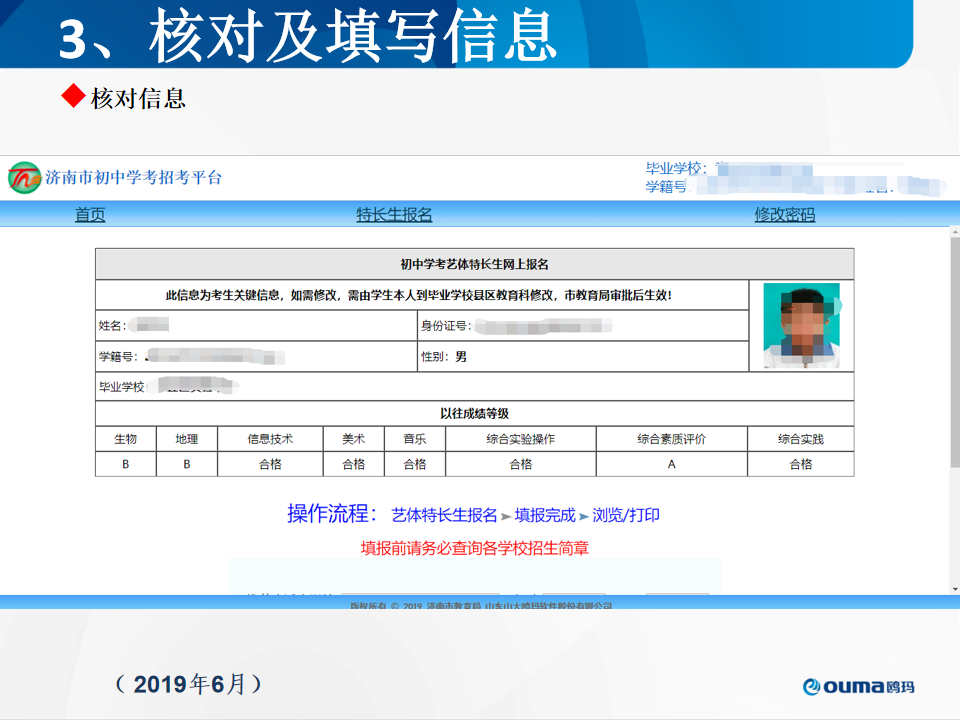Image resolution: width=960 pixels, height=720 pixels.
Task: Click the scrollbar down arrow
Action: click(x=955, y=589)
